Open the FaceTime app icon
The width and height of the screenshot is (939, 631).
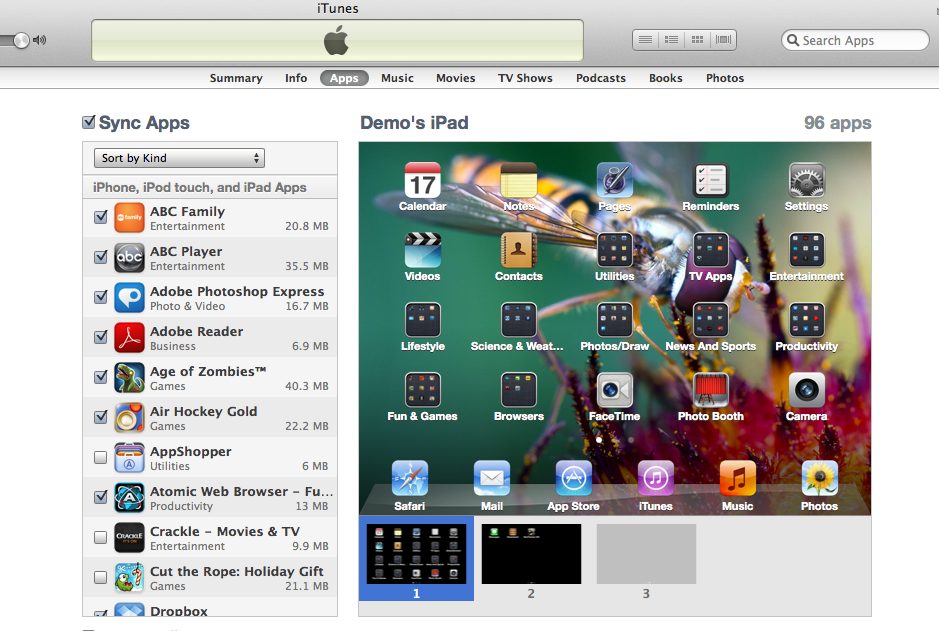pos(614,391)
